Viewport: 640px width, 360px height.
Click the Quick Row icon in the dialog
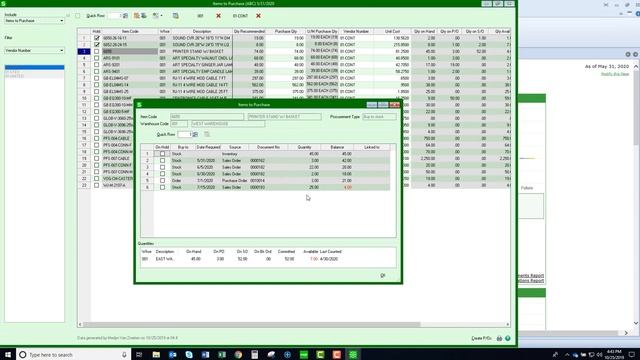tap(195, 134)
